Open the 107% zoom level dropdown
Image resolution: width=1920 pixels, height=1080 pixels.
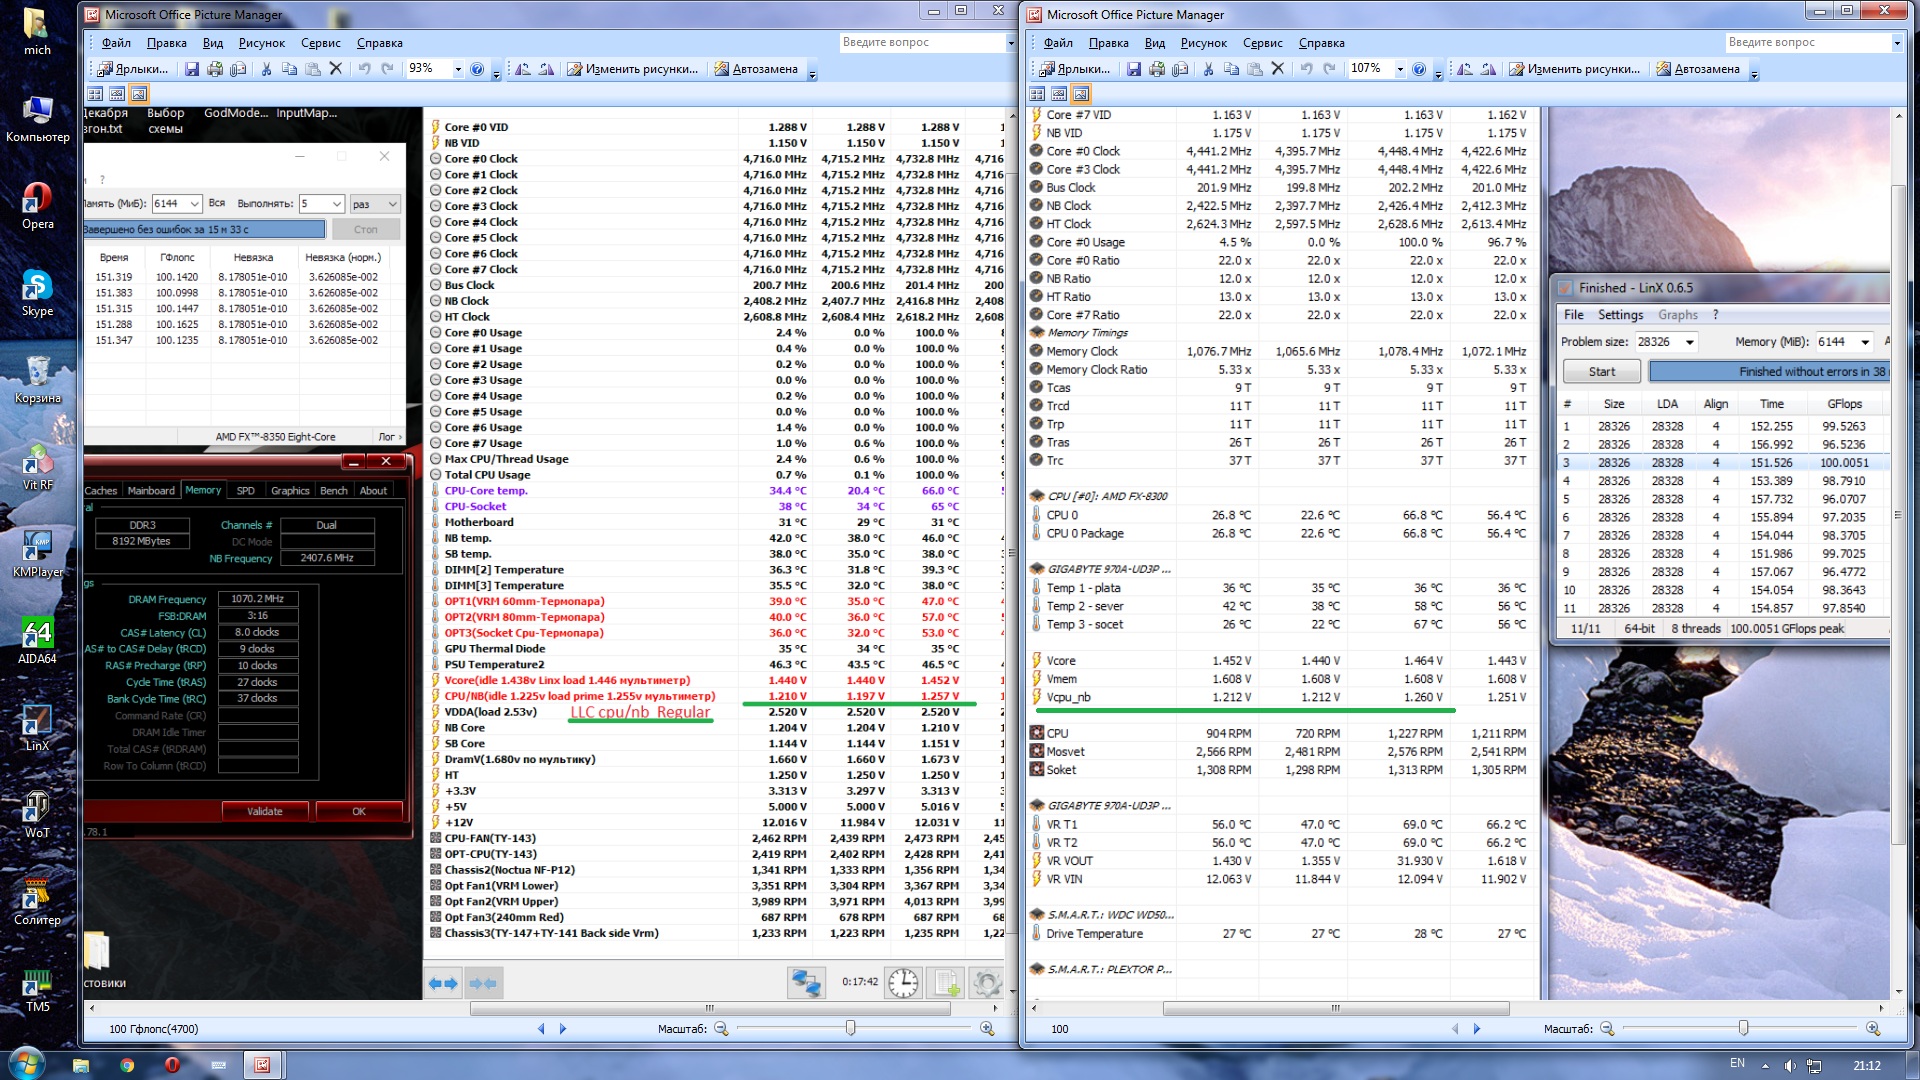(1400, 69)
